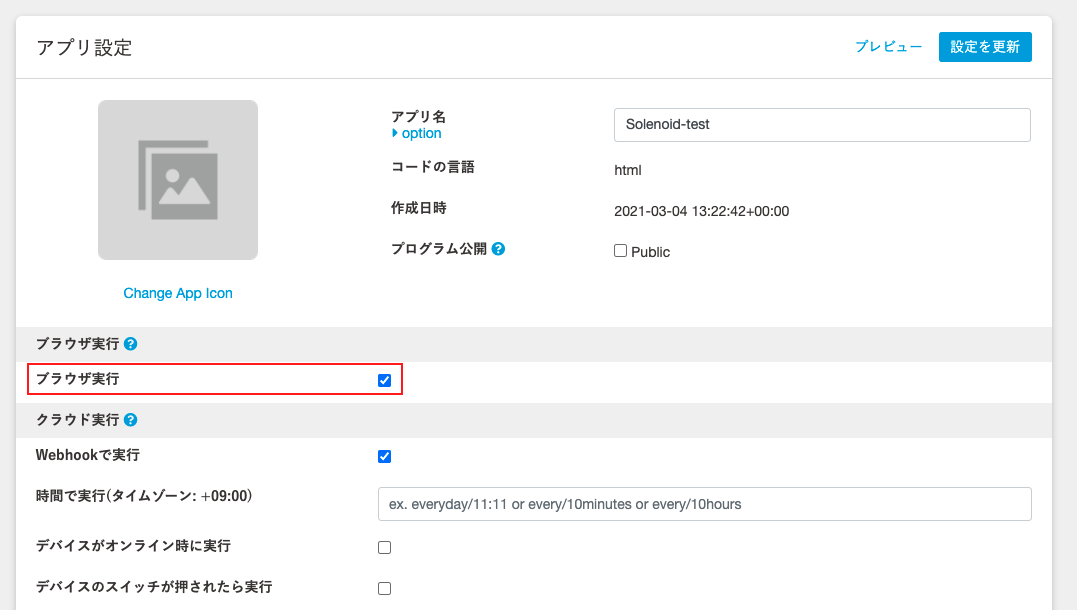
Task: Focus the 時間で実行 schedule input field
Action: [705, 504]
